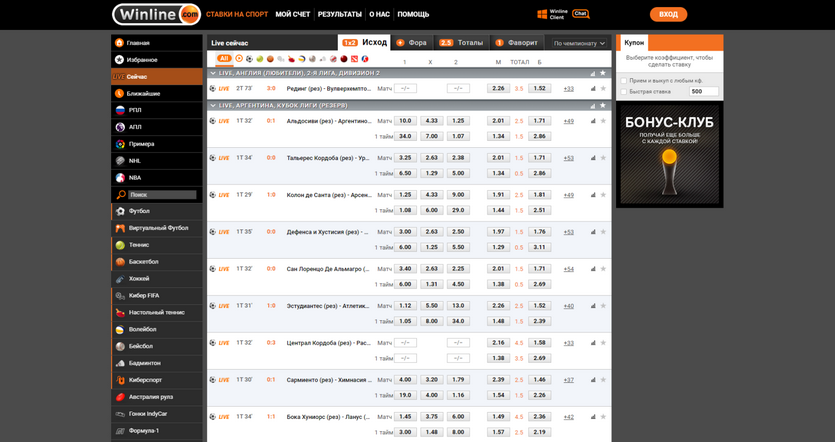Open statistics chart for Альдосиви (рез) match
This screenshot has width=835, height=442.
point(591,121)
